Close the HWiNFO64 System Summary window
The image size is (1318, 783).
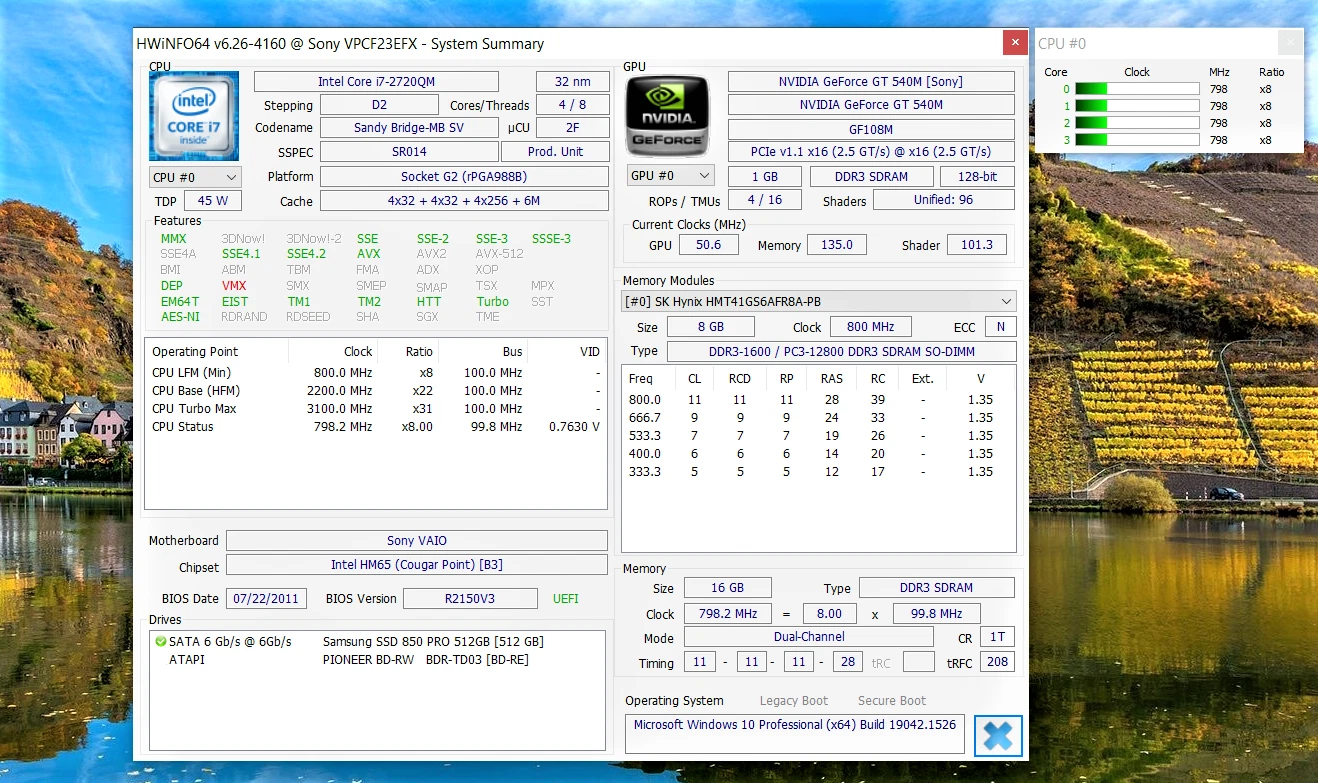(x=1015, y=43)
